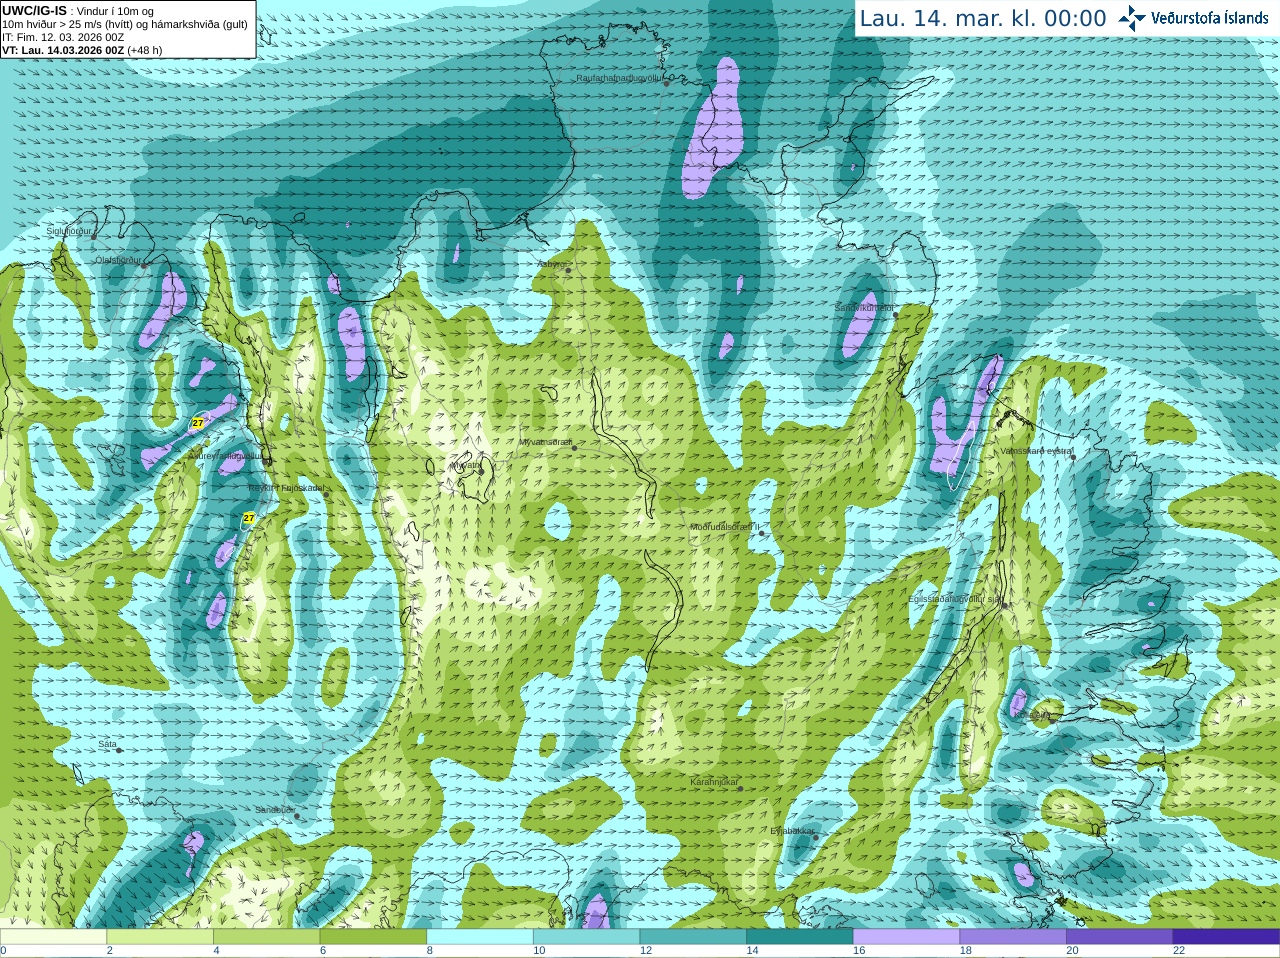
Task: Click the legend tick number 22
Action: (x=1179, y=951)
